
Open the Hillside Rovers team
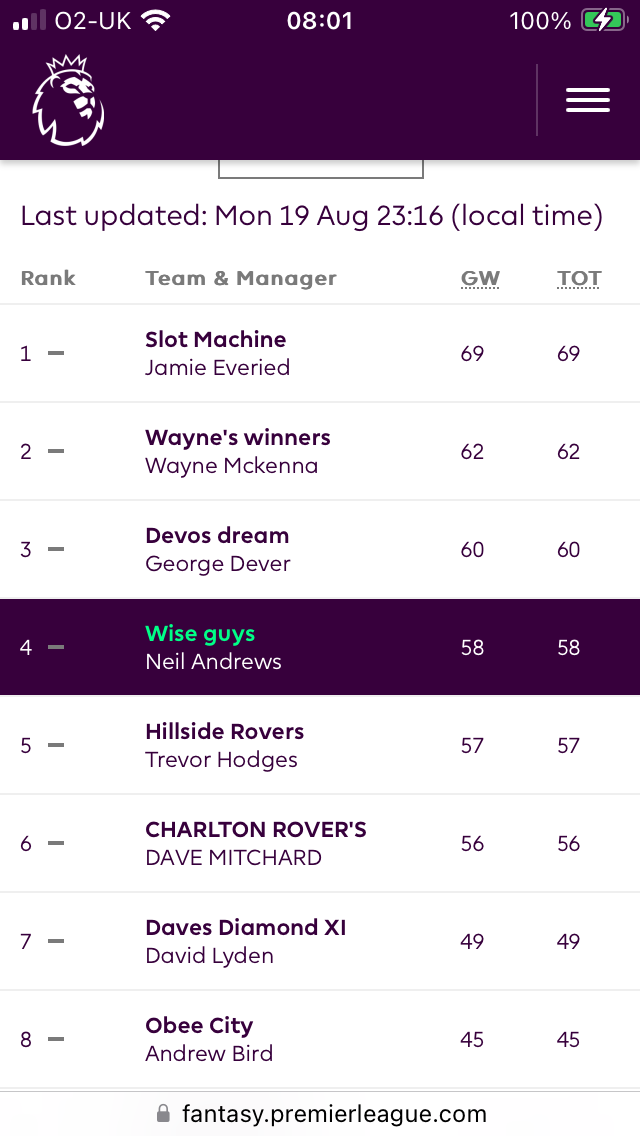225,731
